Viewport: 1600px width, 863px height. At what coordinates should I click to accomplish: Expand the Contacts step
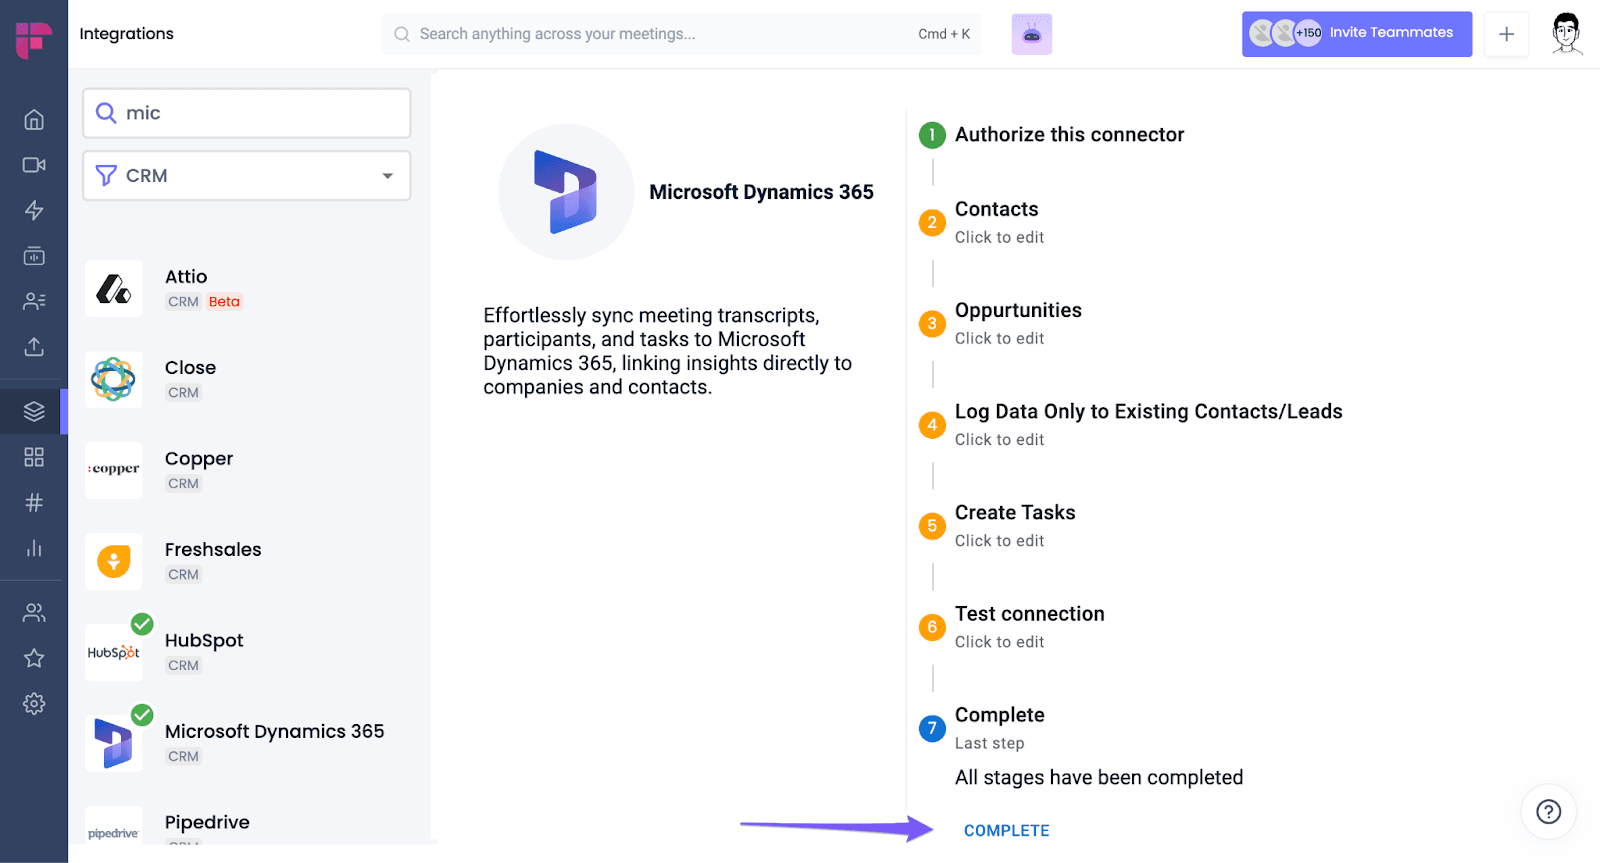997,222
